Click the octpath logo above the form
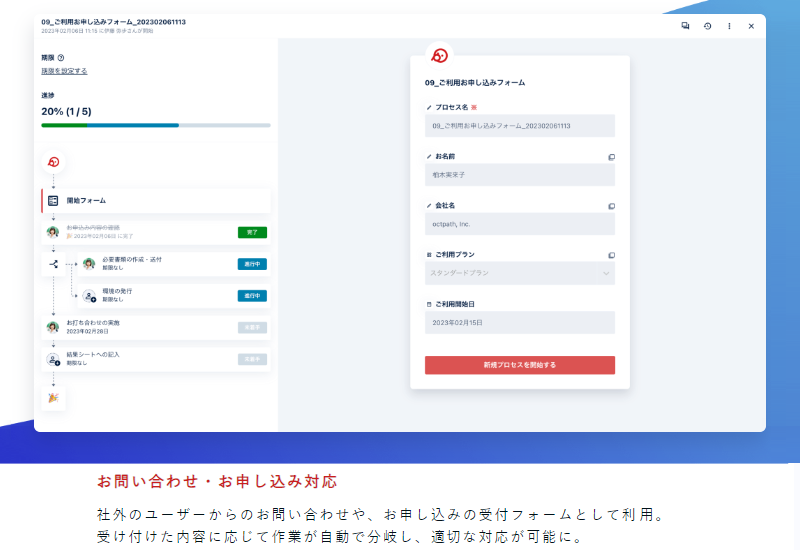The width and height of the screenshot is (800, 550). [x=438, y=56]
